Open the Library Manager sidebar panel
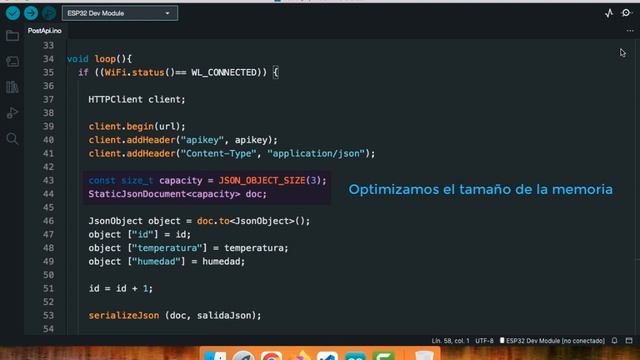The width and height of the screenshot is (640, 360). (x=12, y=87)
